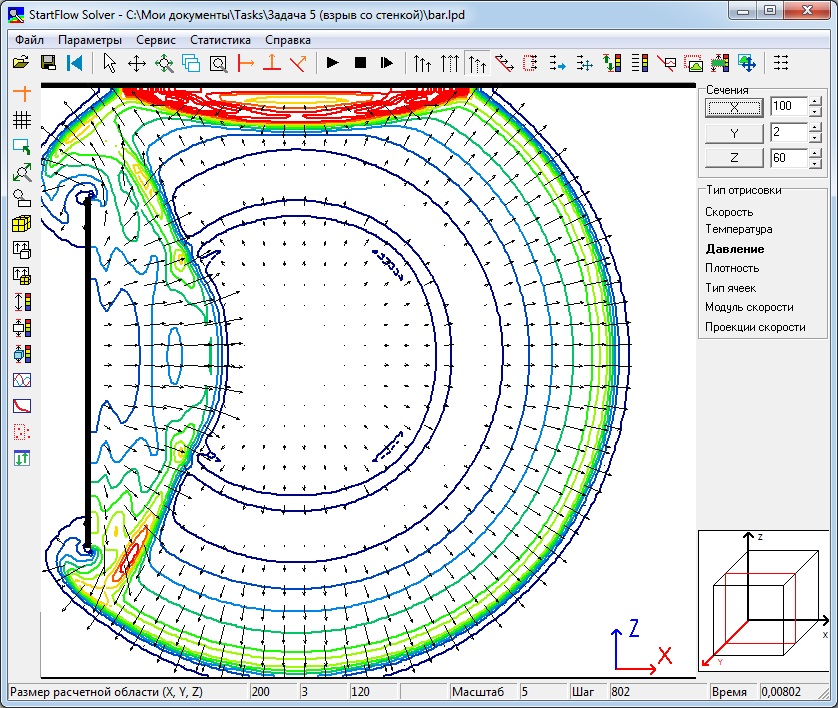Screen dimensions: 838x708
Task: Select the arrow pointer tool
Action: [110, 64]
